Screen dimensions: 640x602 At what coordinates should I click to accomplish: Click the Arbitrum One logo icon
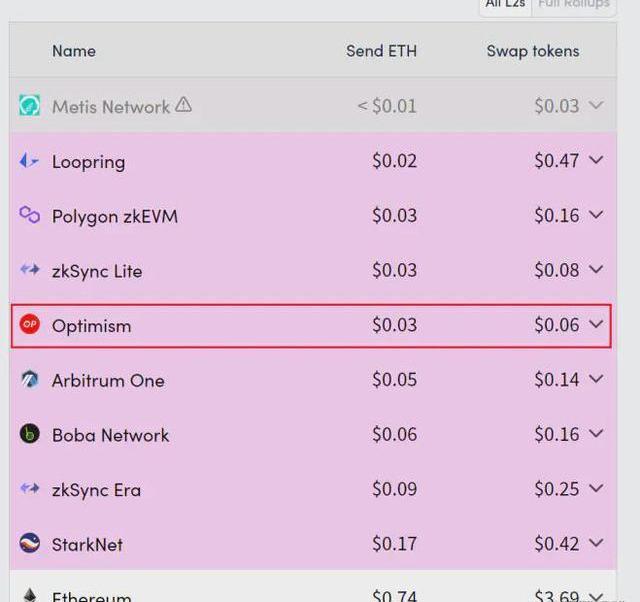[29, 379]
